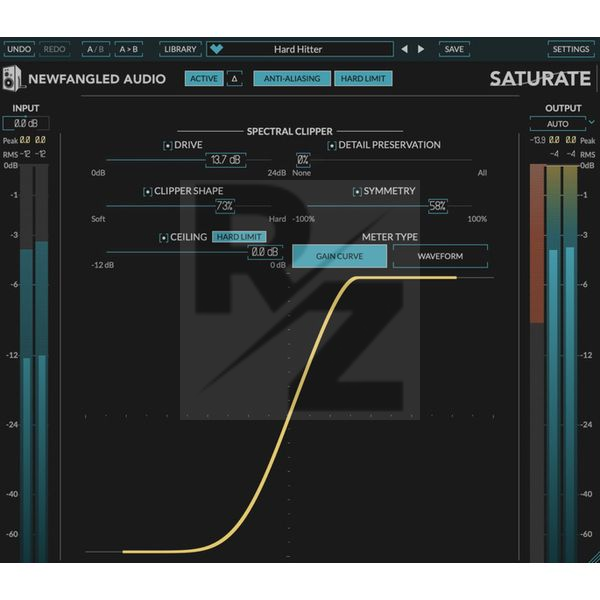Viewport: 600px width, 600px height.
Task: Toggle the Symmetry lock icon
Action: [x=357, y=191]
